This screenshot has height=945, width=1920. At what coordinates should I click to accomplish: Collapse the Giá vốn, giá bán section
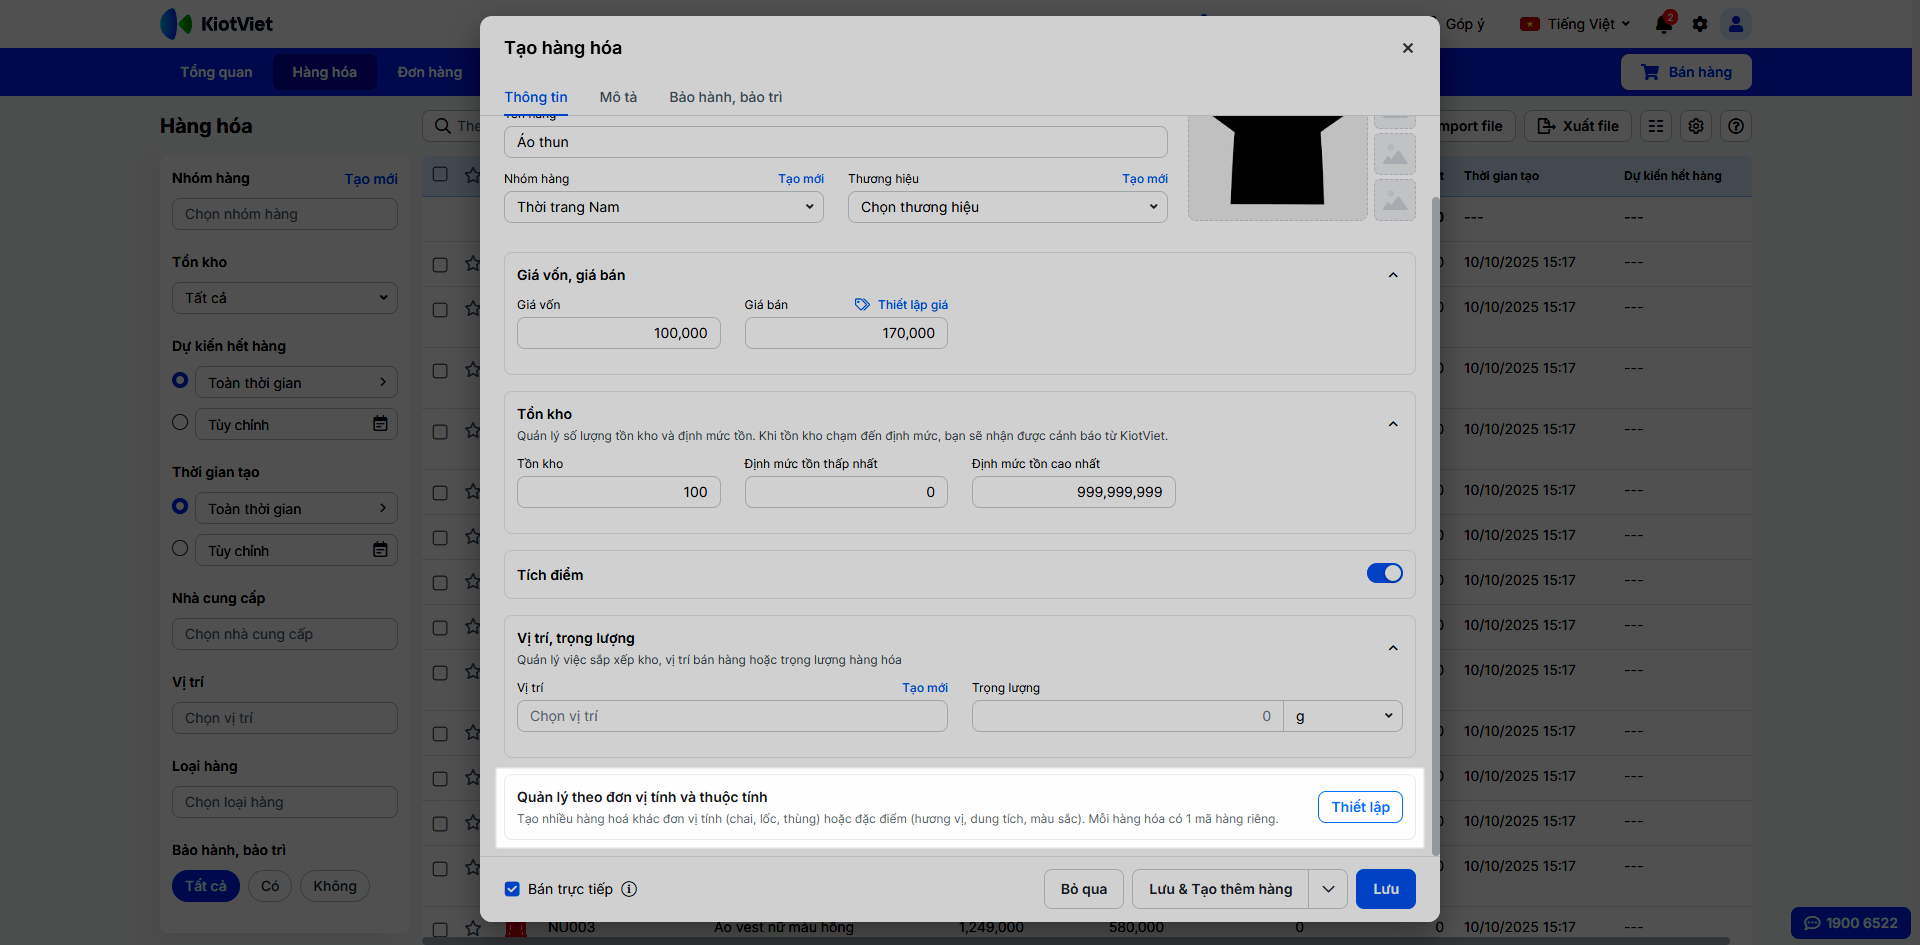pos(1393,275)
